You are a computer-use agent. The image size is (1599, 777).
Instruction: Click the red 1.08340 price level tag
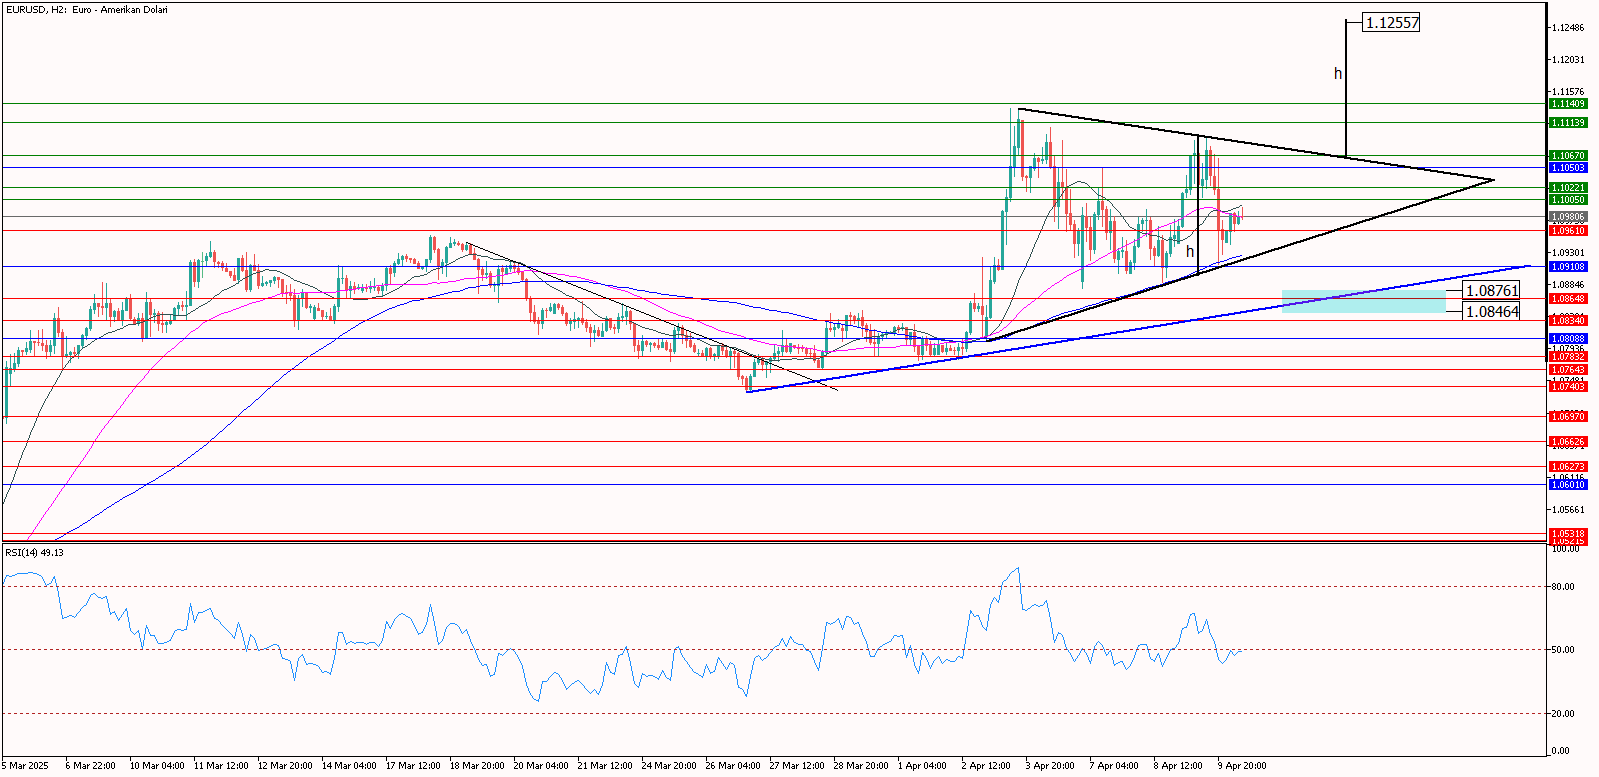coord(1568,321)
